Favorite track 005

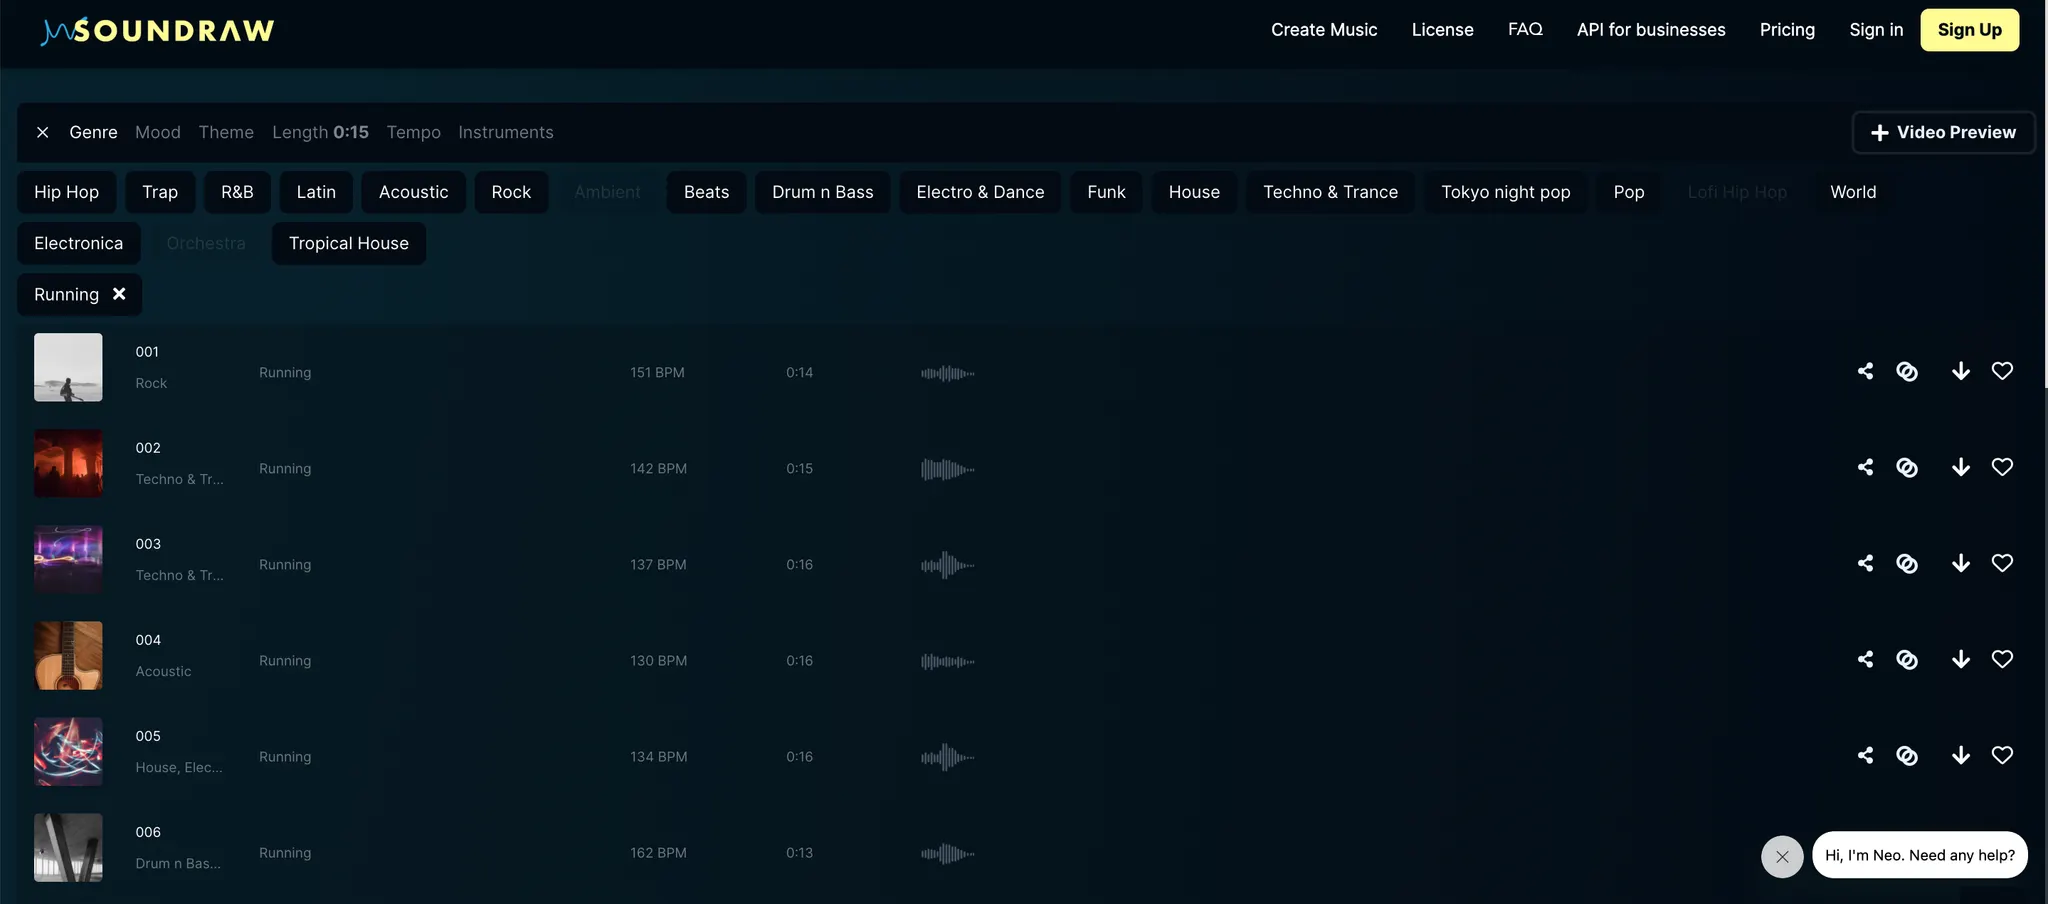pos(2002,755)
